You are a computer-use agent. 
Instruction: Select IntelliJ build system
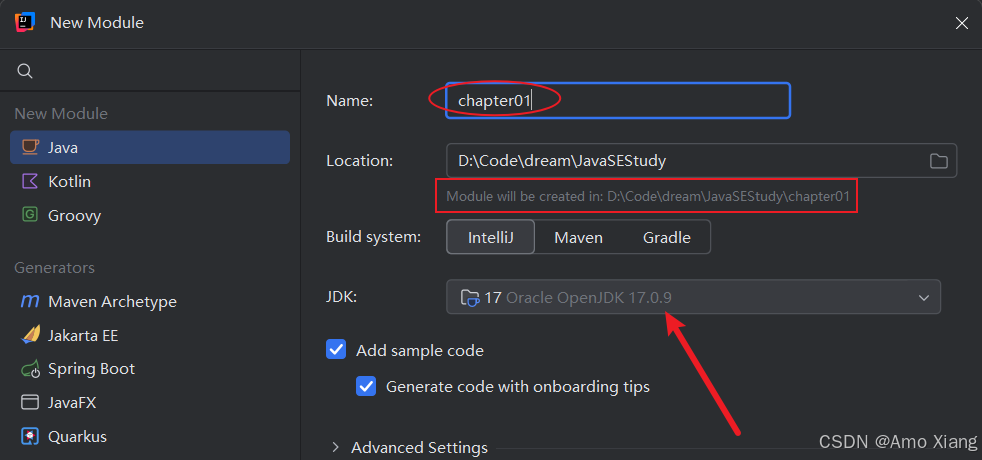490,237
